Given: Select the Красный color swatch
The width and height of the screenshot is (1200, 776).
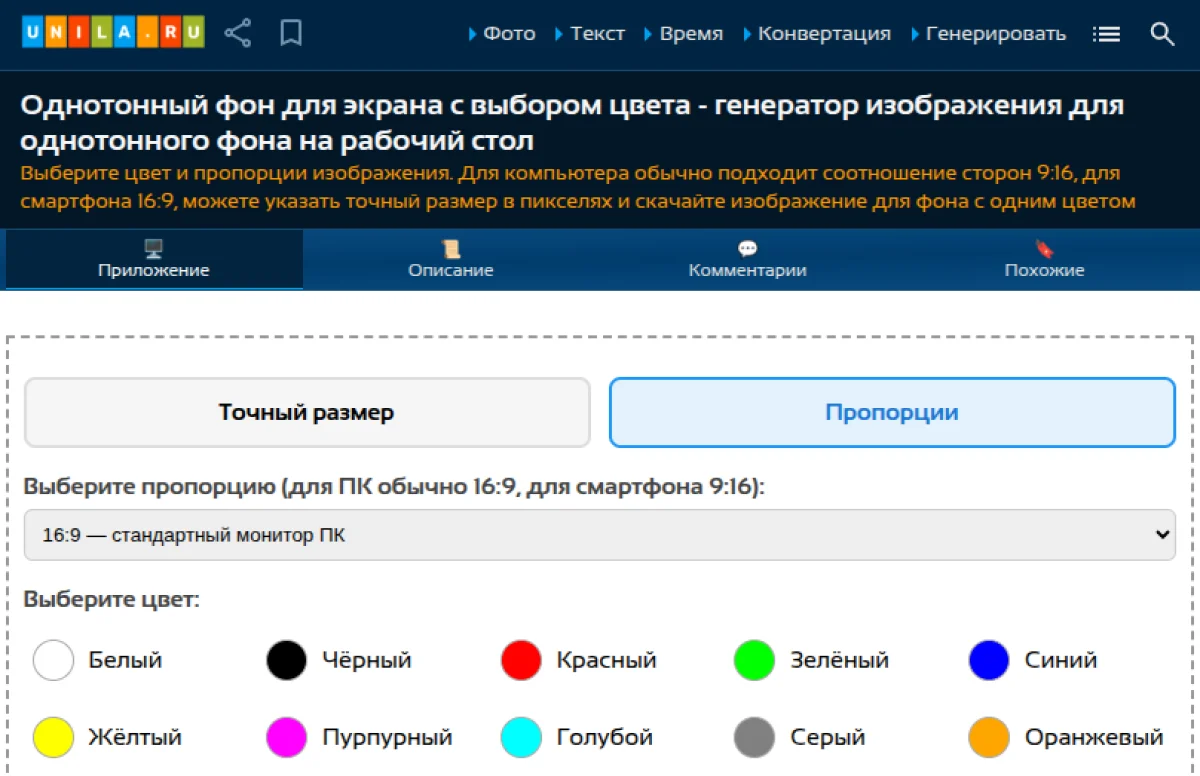Looking at the screenshot, I should click(x=520, y=660).
